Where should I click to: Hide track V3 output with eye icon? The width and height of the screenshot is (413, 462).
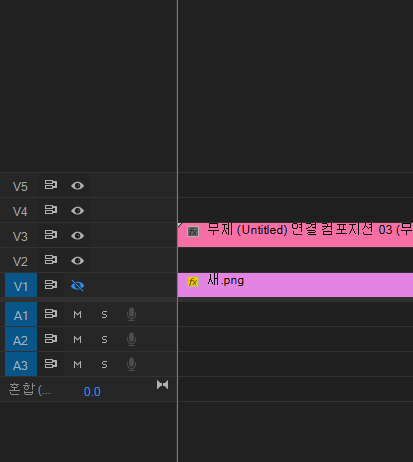pyautogui.click(x=77, y=236)
